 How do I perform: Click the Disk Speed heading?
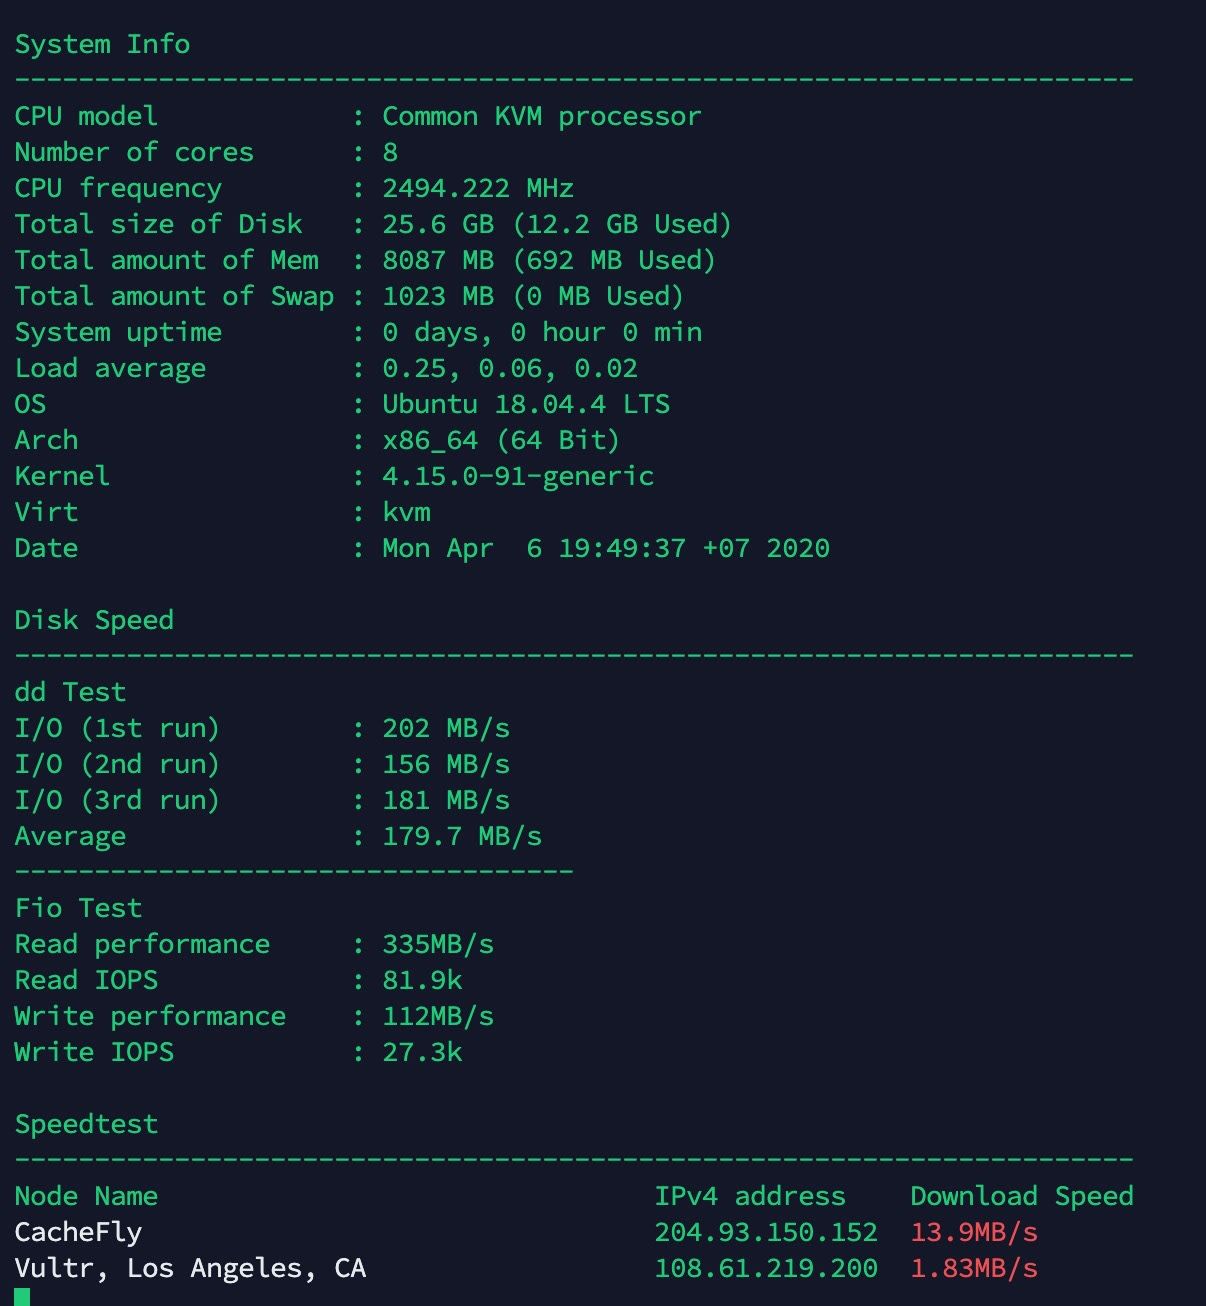click(94, 621)
